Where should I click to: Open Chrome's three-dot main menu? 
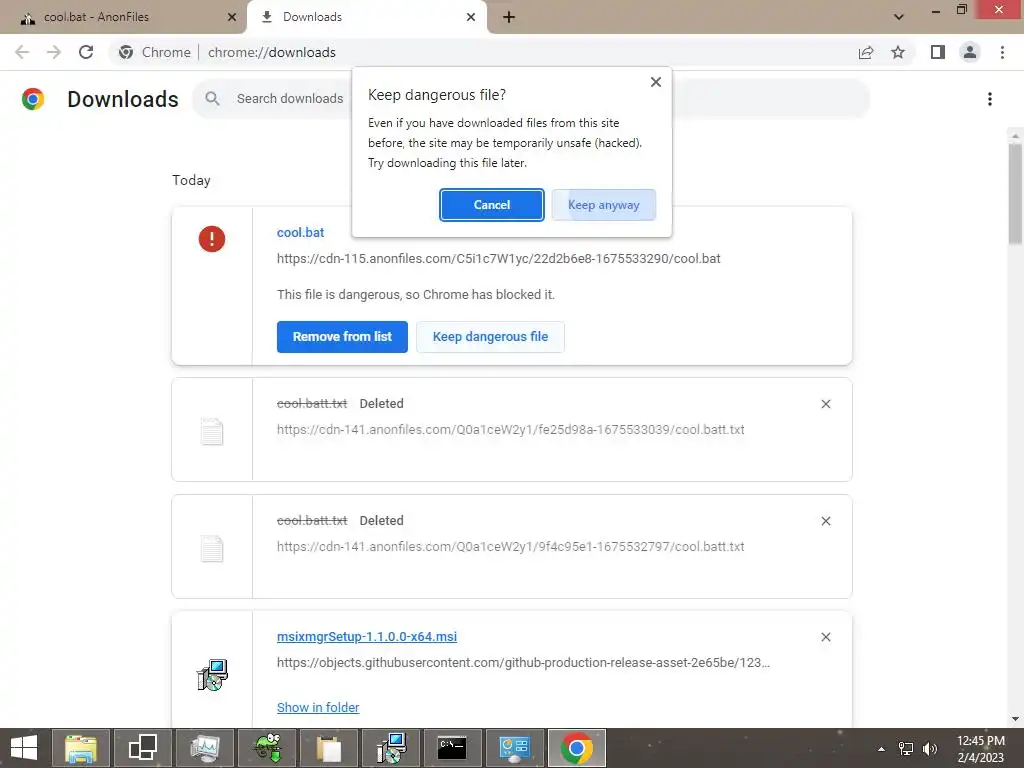click(1002, 52)
